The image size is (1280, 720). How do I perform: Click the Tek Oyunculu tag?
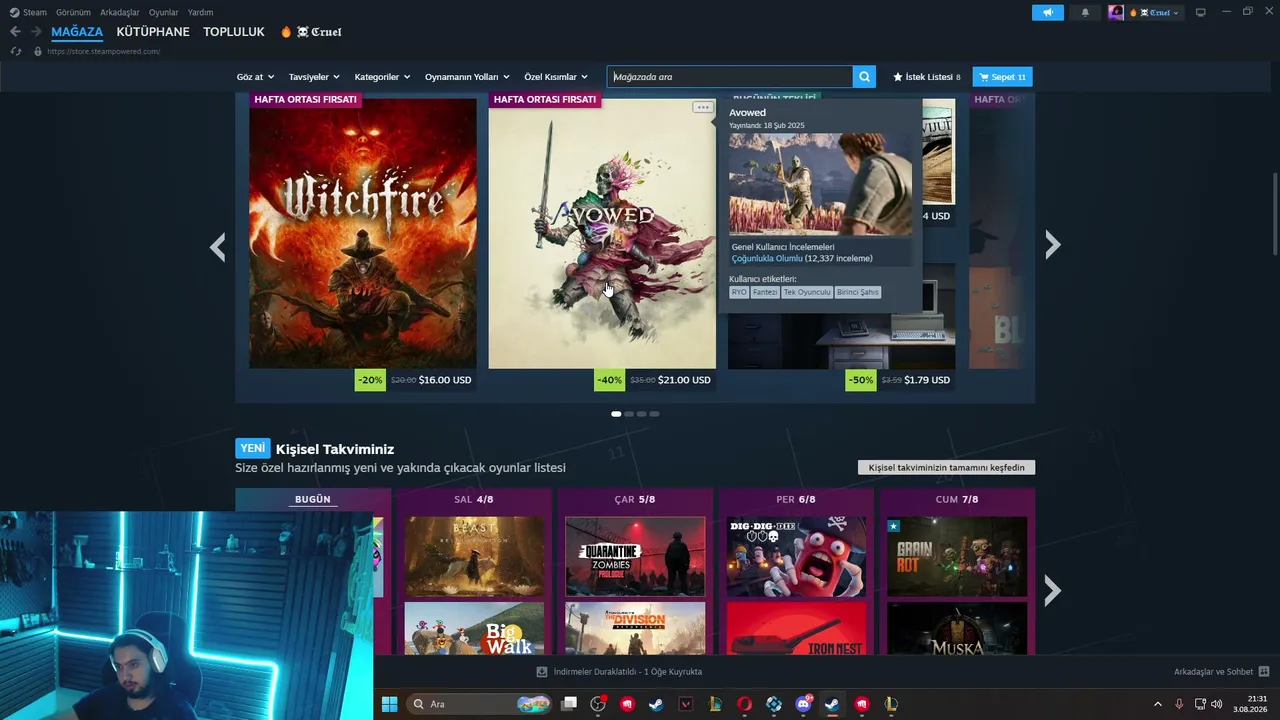pos(807,292)
